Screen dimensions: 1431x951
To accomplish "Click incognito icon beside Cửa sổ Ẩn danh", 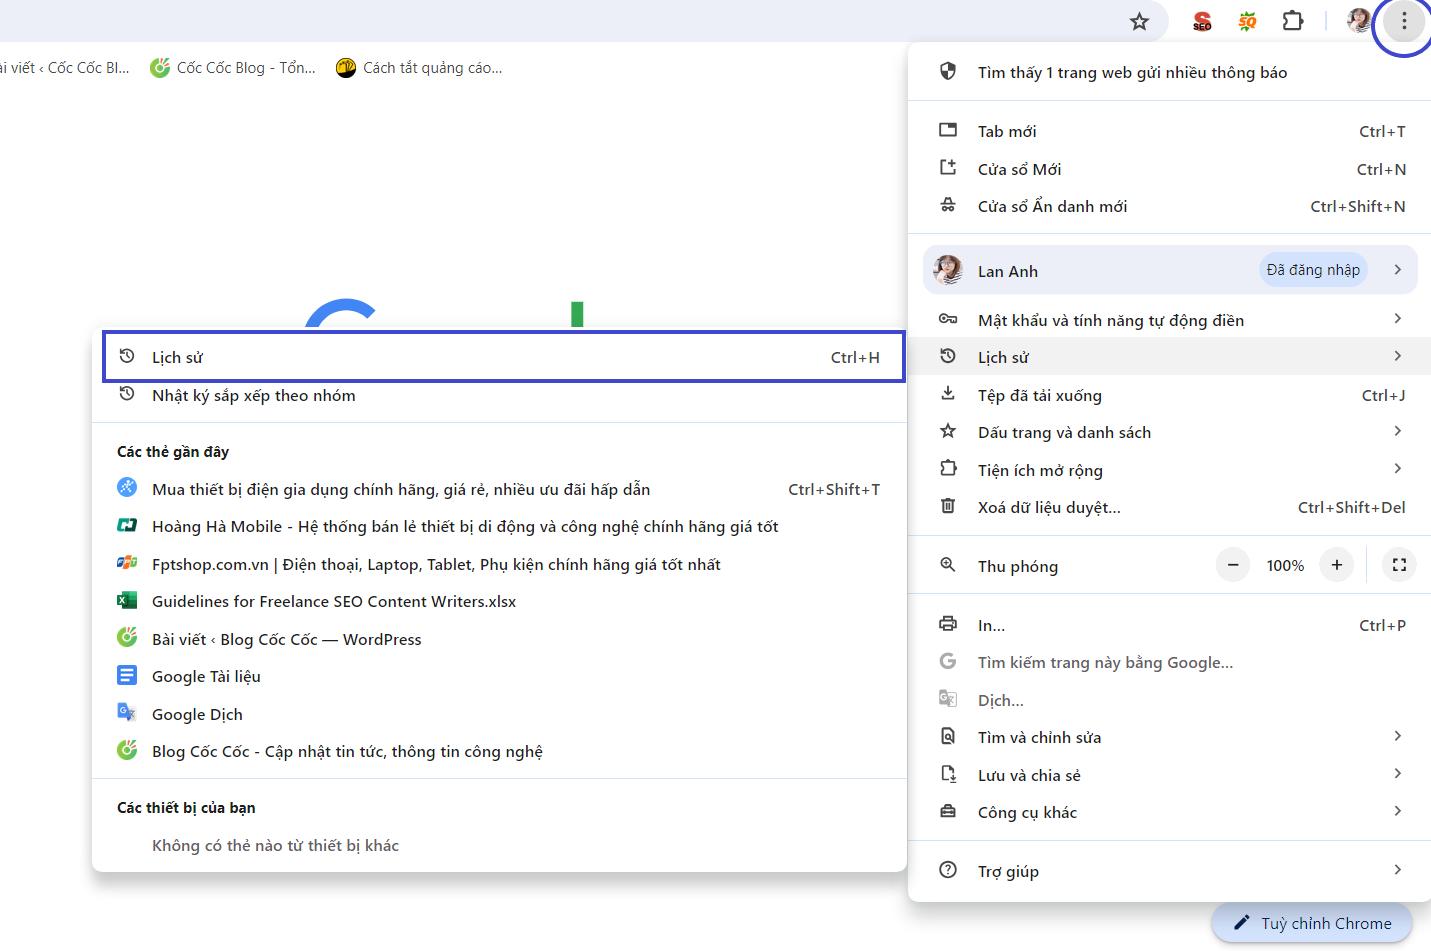I will coord(948,205).
